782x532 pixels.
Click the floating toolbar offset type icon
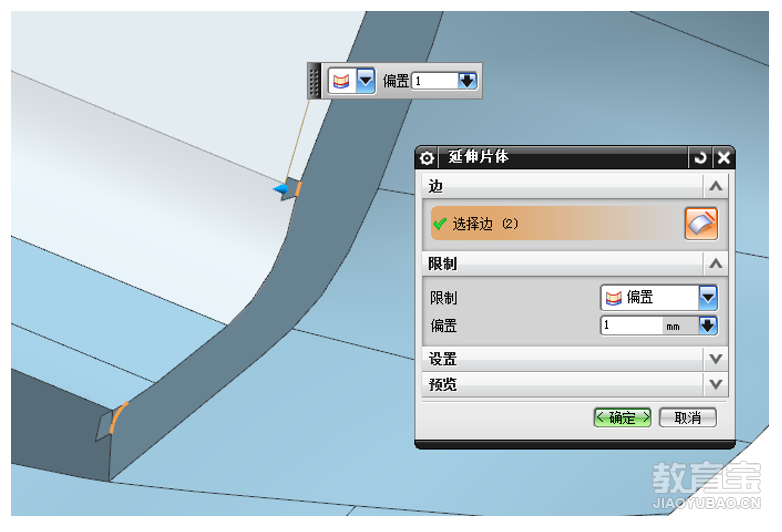pos(342,80)
